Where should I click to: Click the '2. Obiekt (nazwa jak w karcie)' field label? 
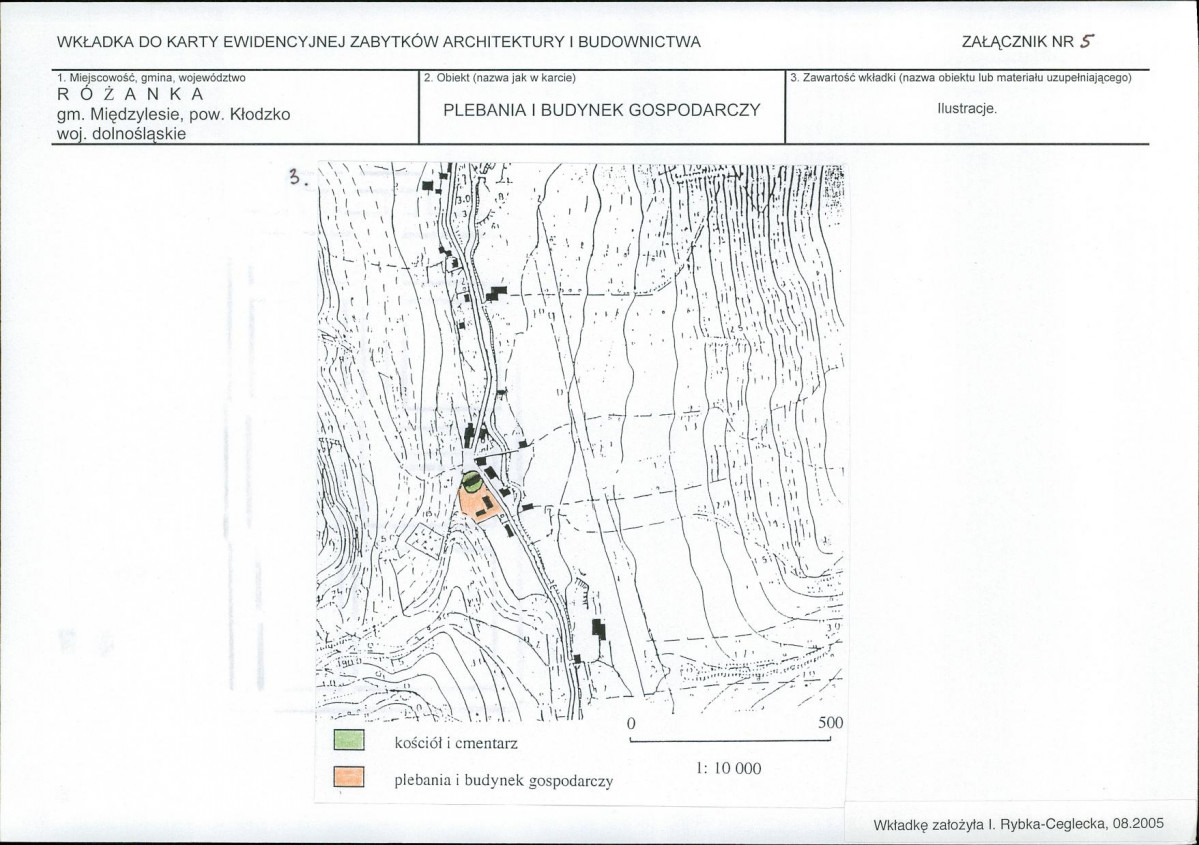[499, 77]
